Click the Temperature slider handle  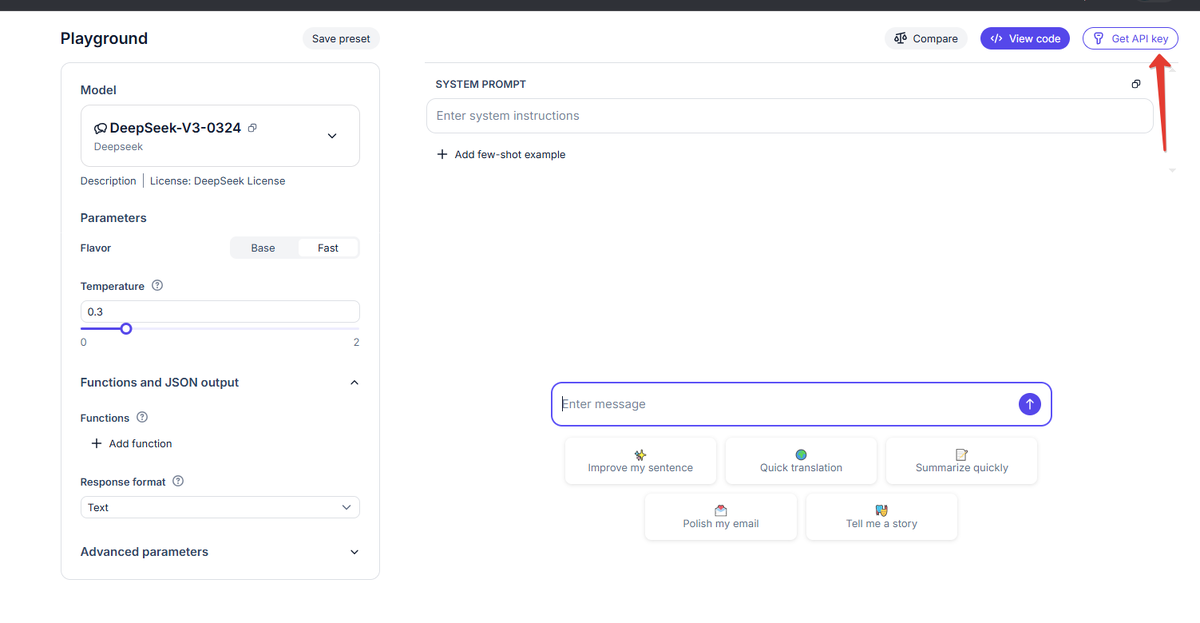(126, 328)
